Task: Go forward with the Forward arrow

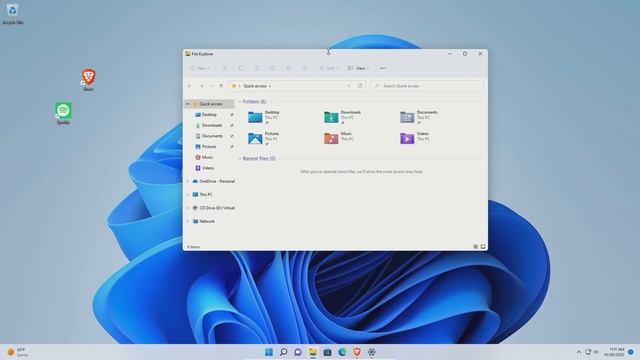Action: [x=201, y=86]
